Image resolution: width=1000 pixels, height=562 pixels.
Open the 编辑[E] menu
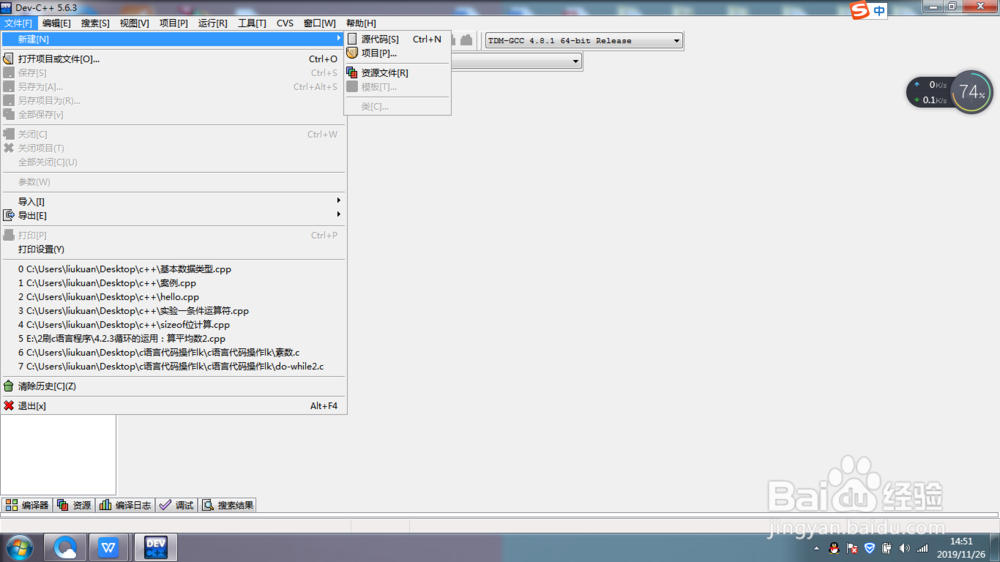tap(56, 23)
